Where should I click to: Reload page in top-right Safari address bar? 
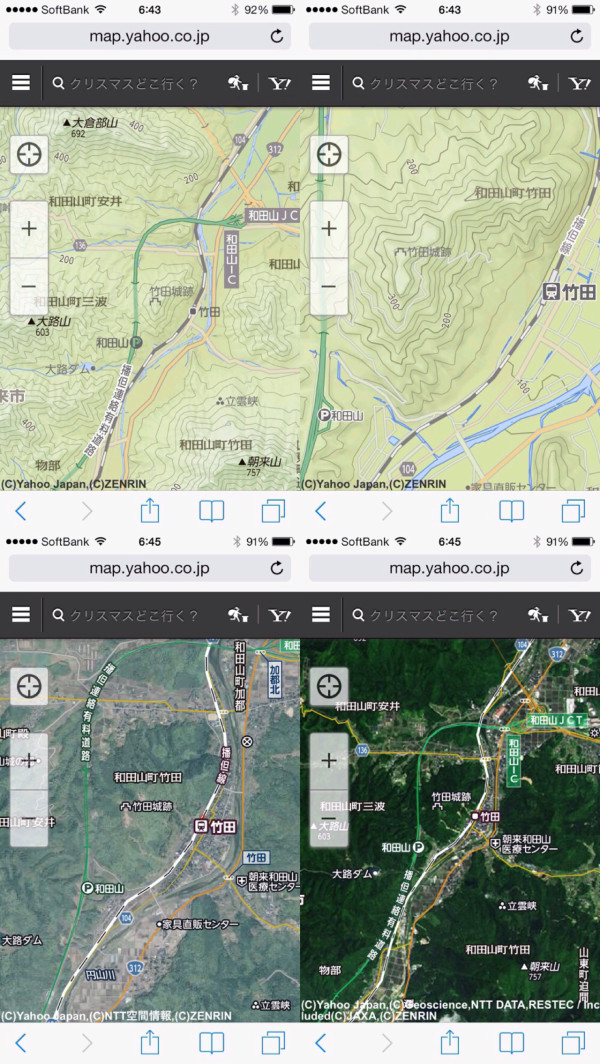576,37
